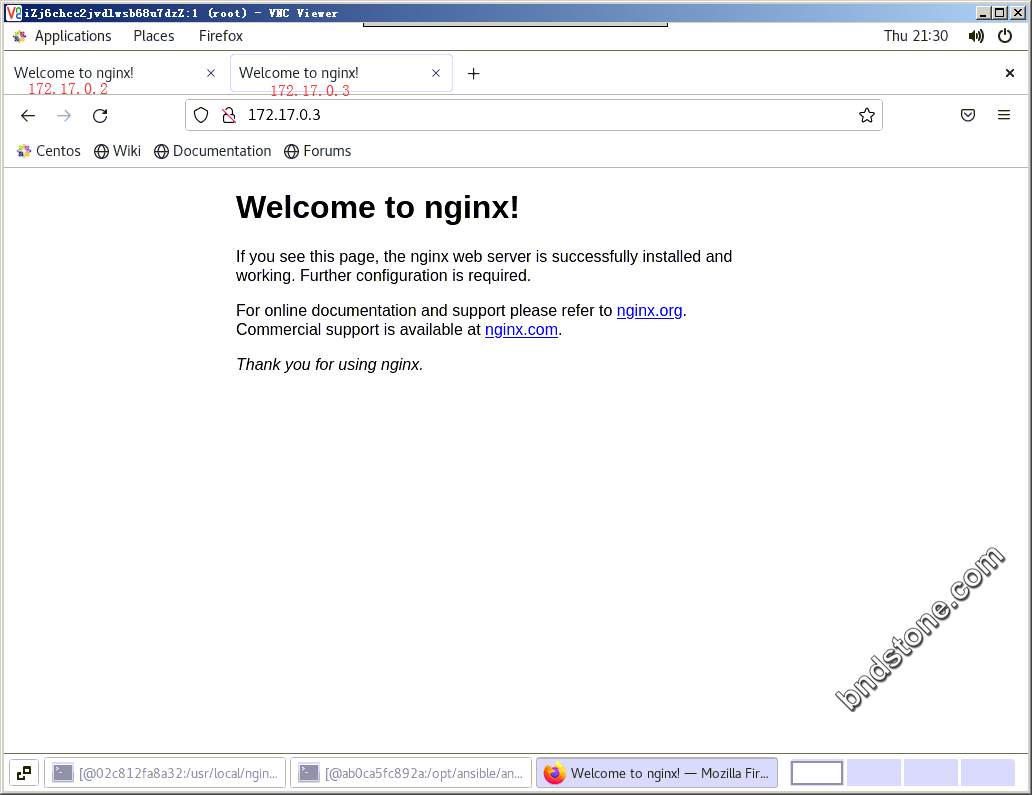The width and height of the screenshot is (1032, 795).
Task: Open the Save to Pocket icon
Action: click(x=968, y=115)
